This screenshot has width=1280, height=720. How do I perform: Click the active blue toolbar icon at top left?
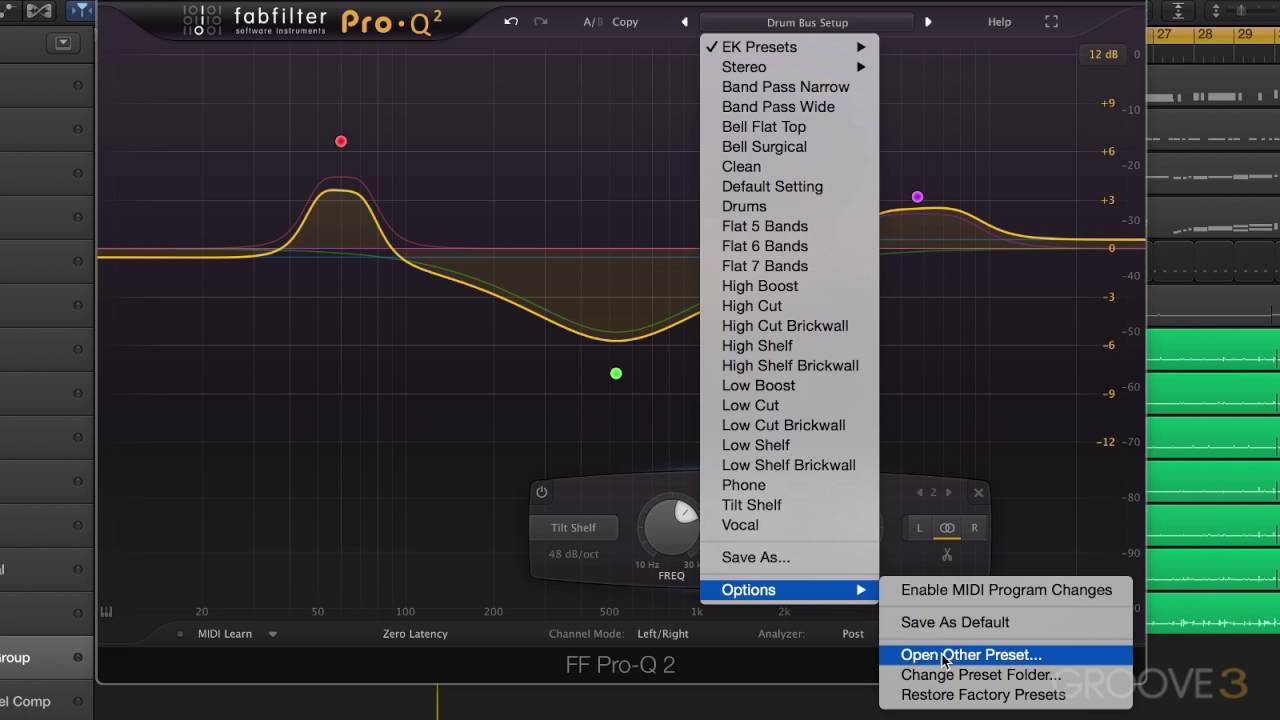tap(80, 11)
